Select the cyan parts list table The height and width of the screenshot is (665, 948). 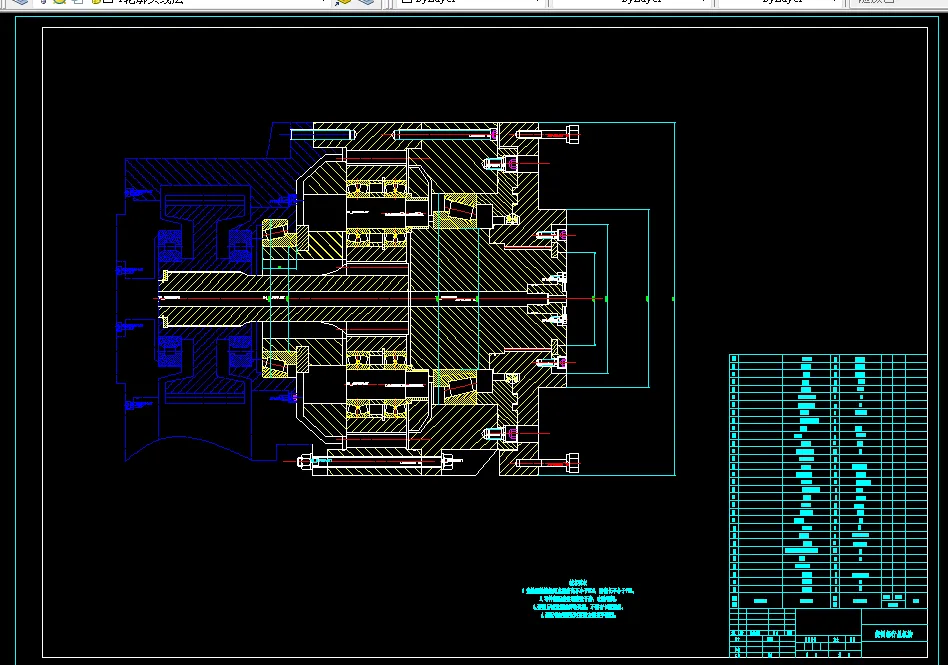828,481
